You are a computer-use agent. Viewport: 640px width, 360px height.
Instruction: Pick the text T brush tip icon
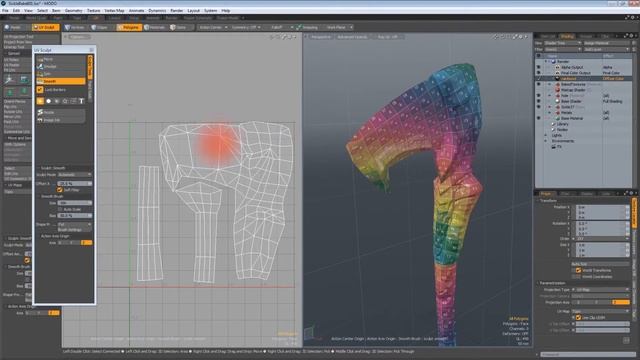coord(81,101)
